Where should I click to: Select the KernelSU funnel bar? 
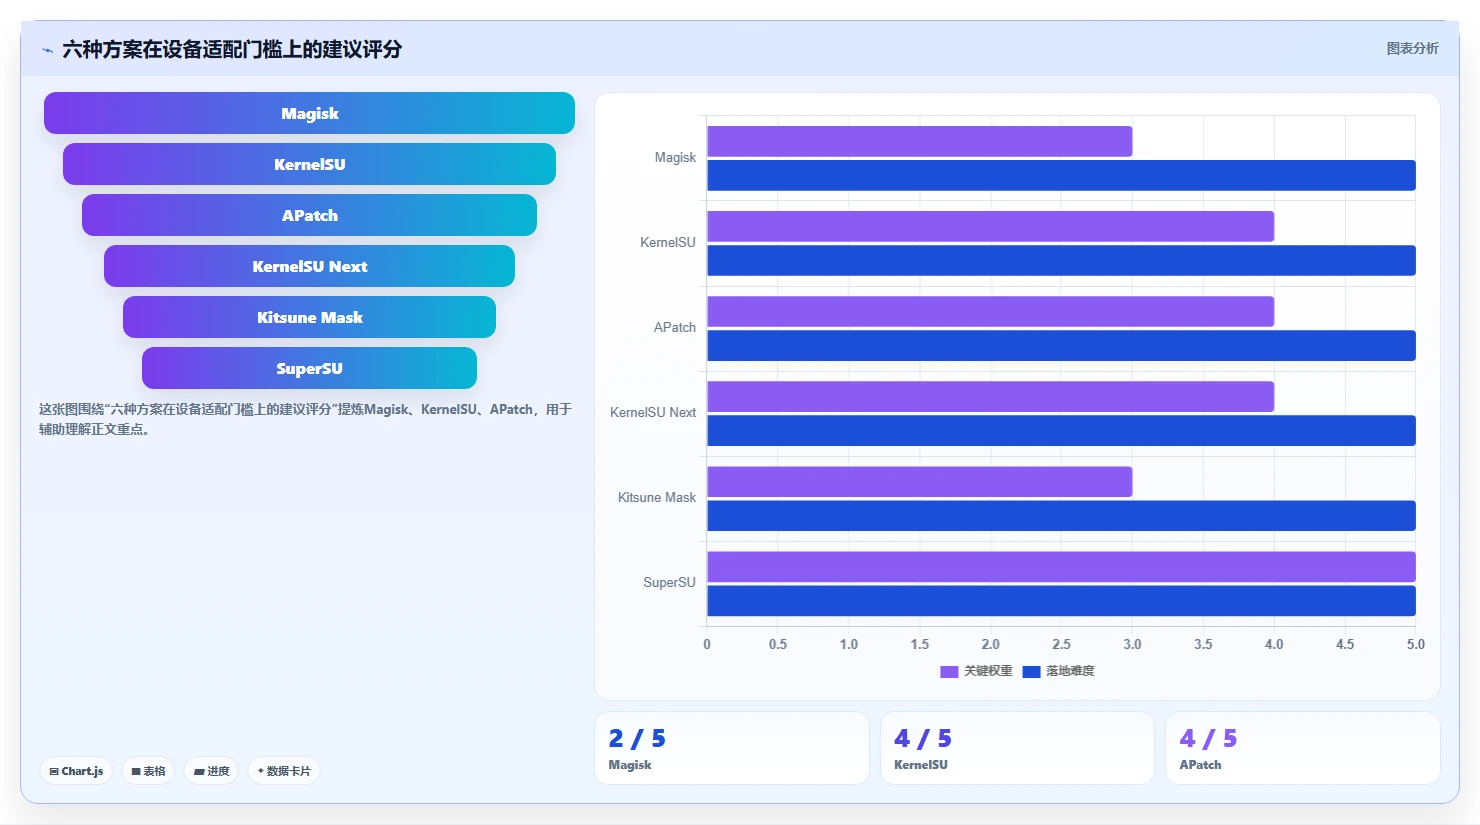click(x=309, y=164)
